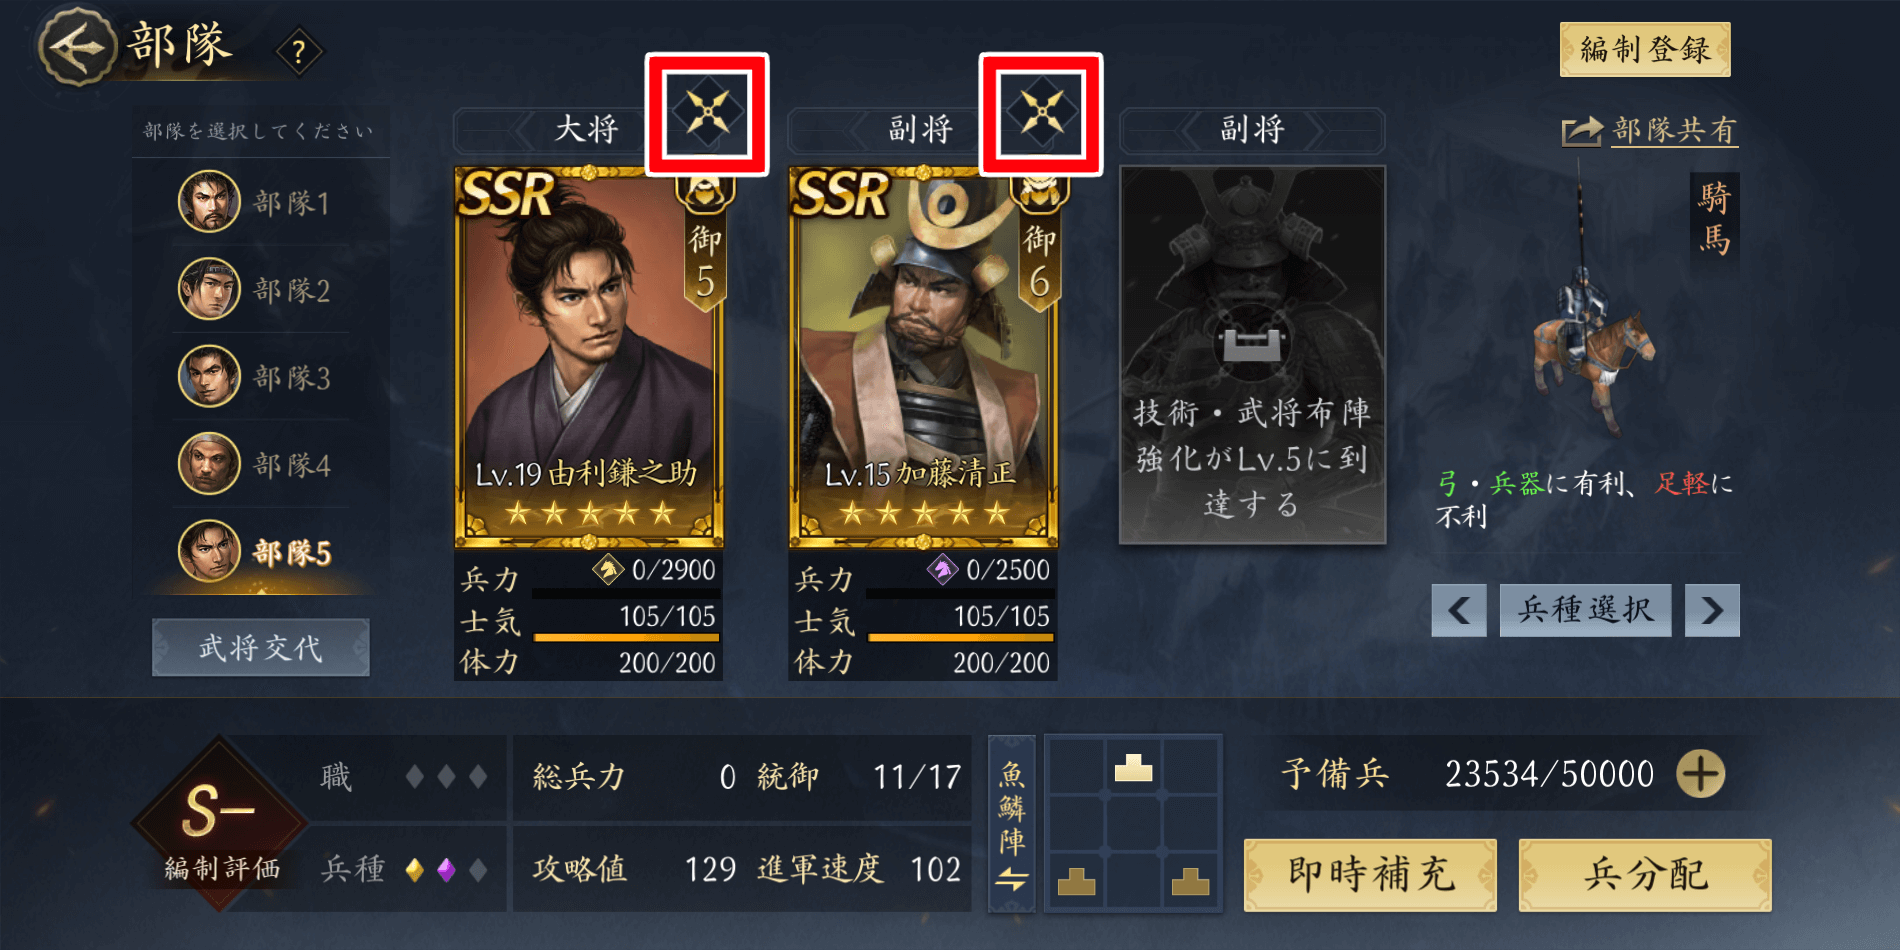Click the 即時補充 button

click(x=1370, y=875)
